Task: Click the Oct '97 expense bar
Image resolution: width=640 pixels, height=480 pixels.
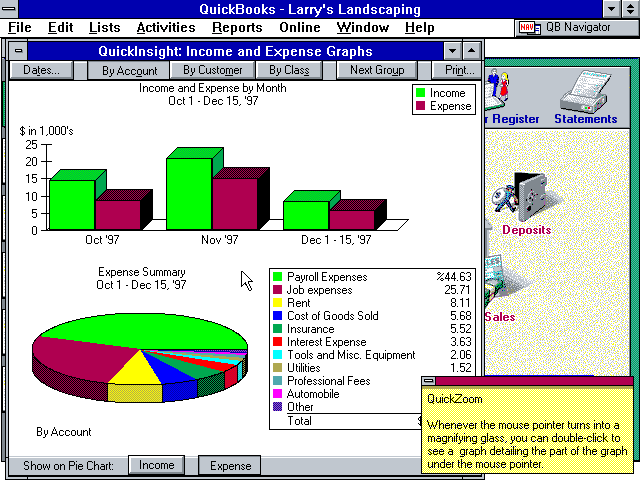Action: pos(118,215)
